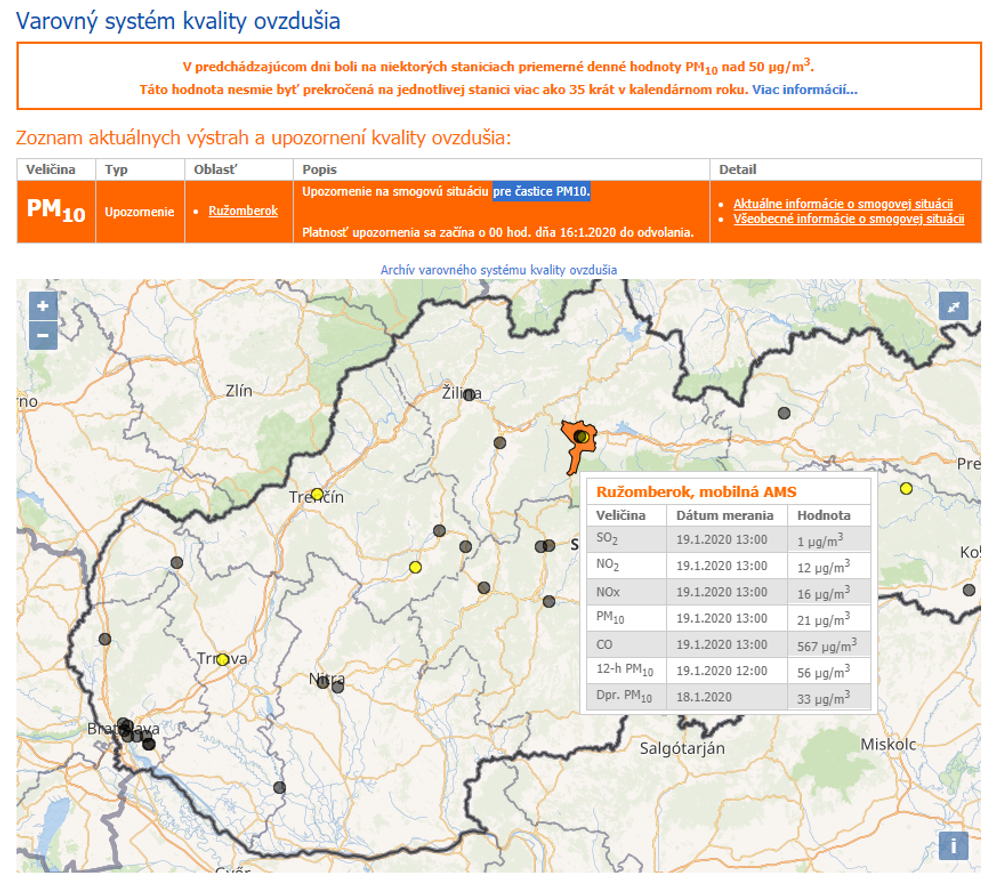Click the gray station marker beside Nitra
1000x882 pixels.
[338, 686]
